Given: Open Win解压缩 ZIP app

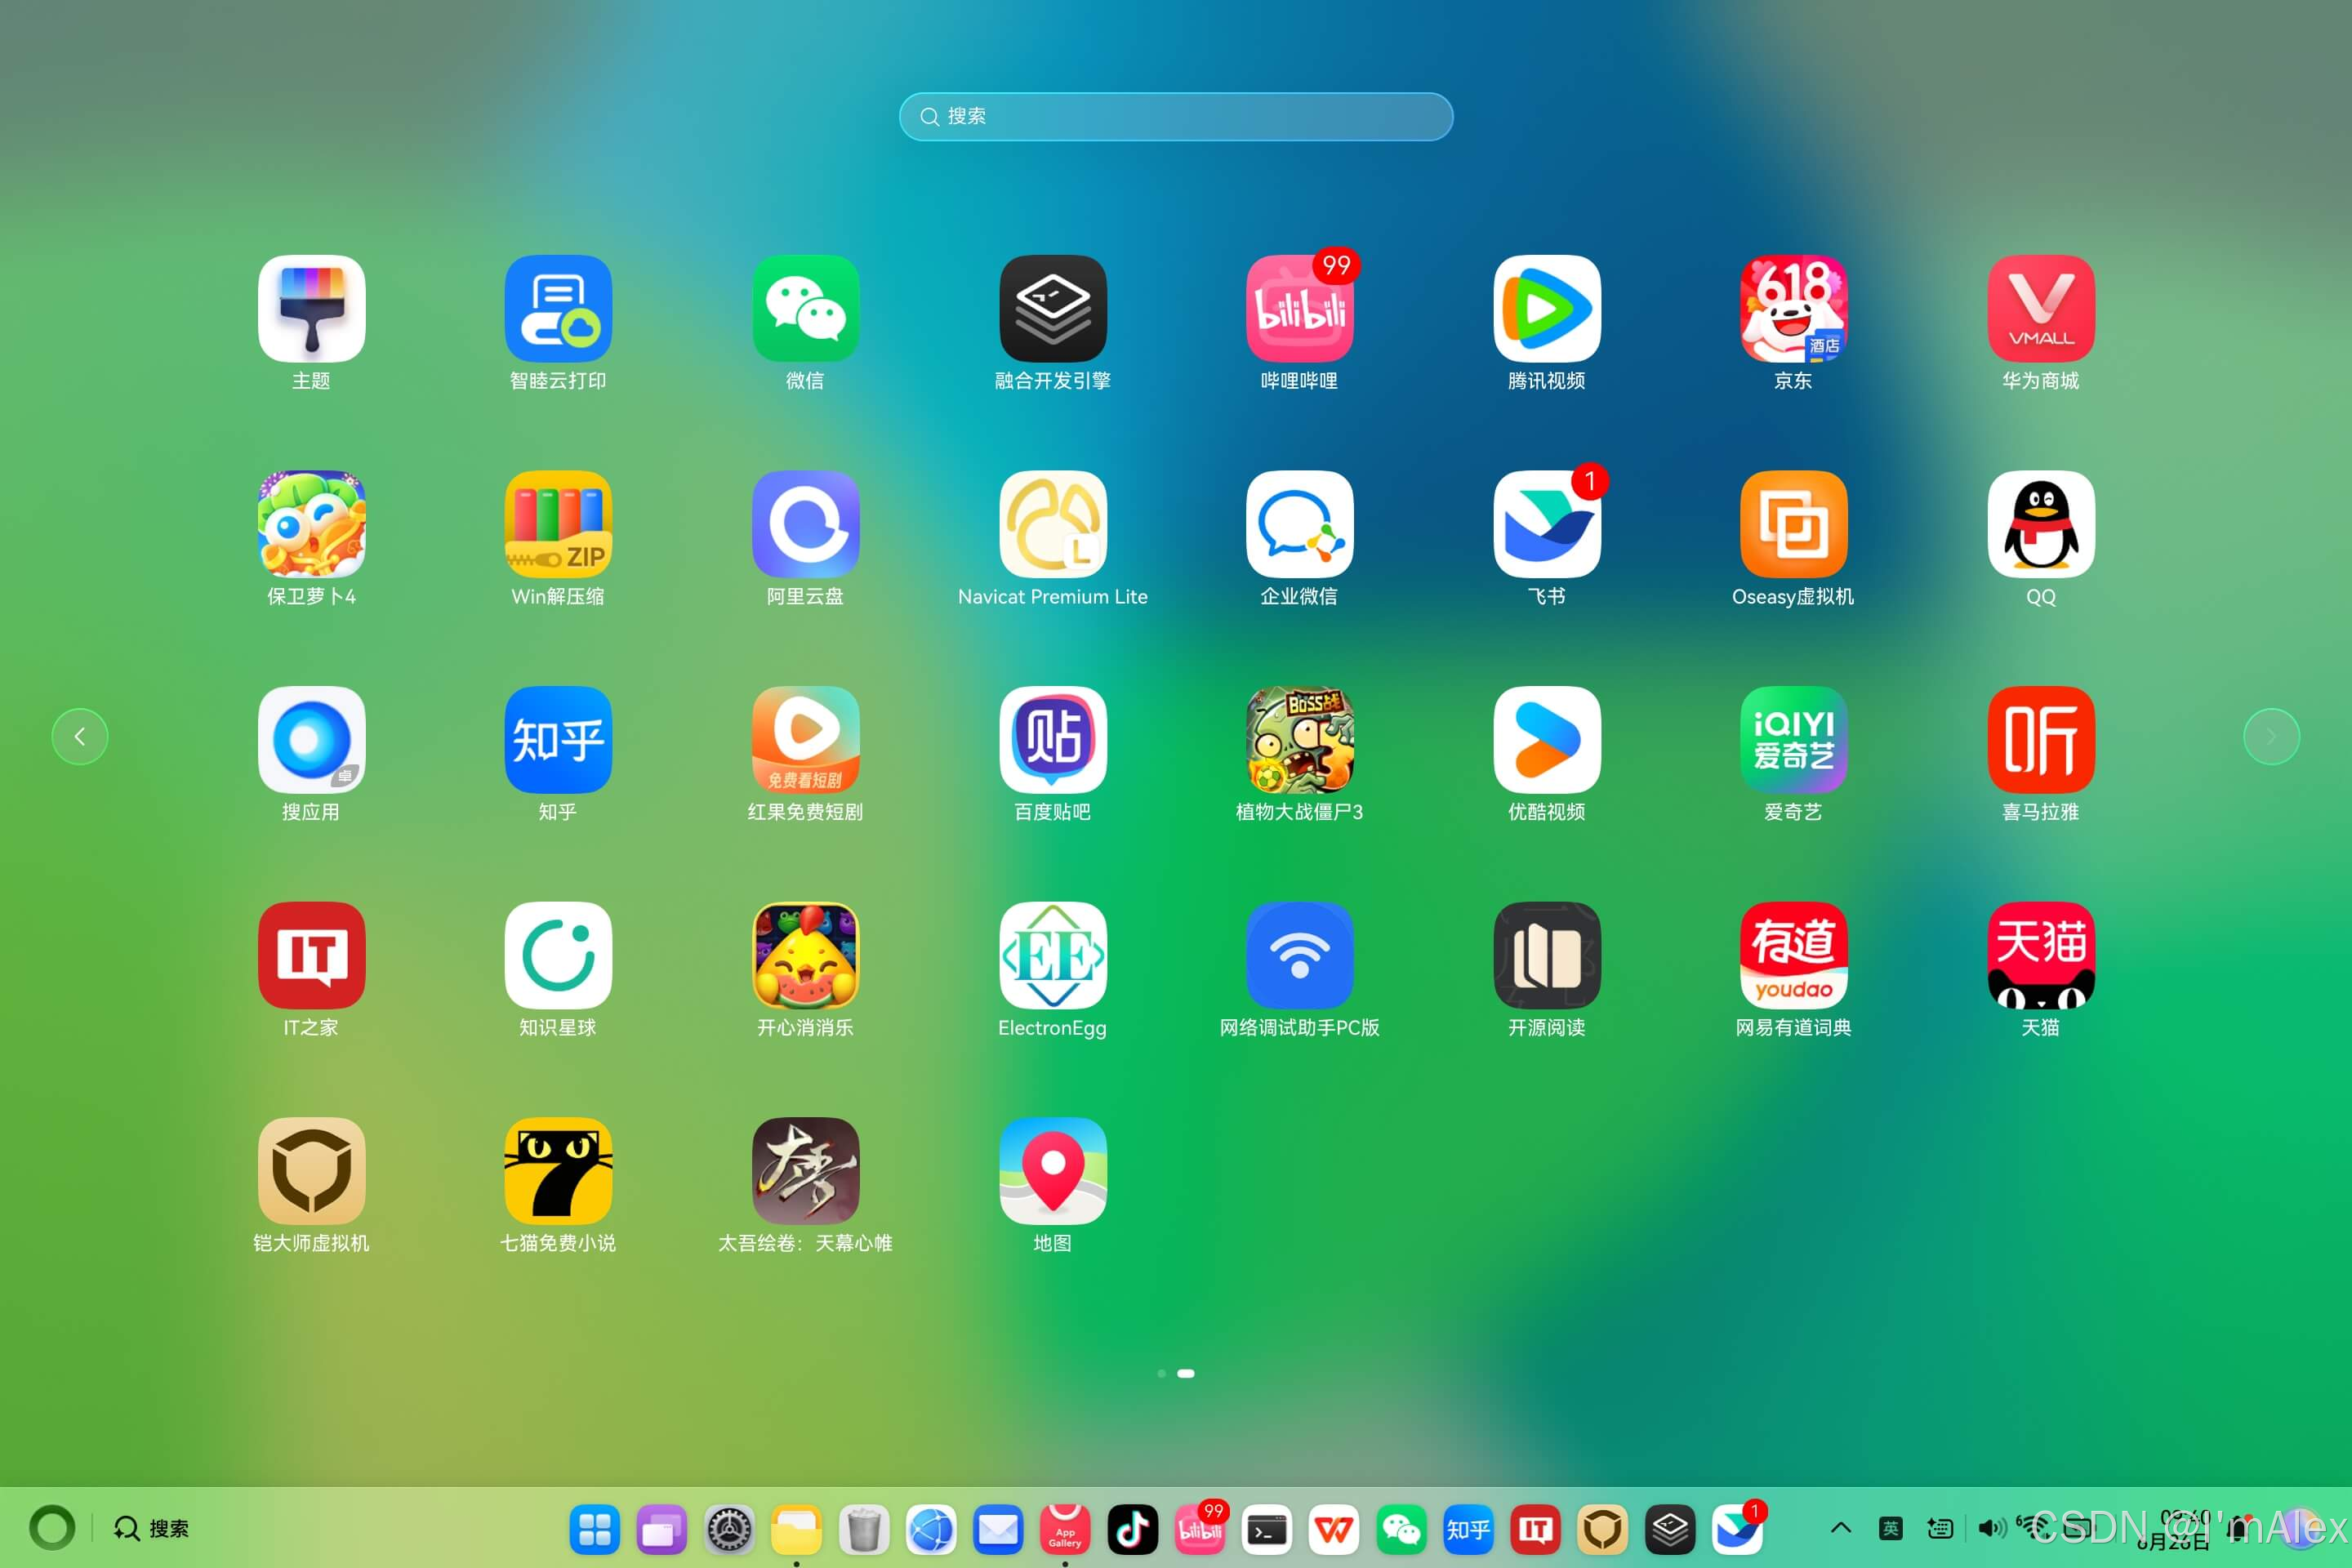Looking at the screenshot, I should click(558, 524).
